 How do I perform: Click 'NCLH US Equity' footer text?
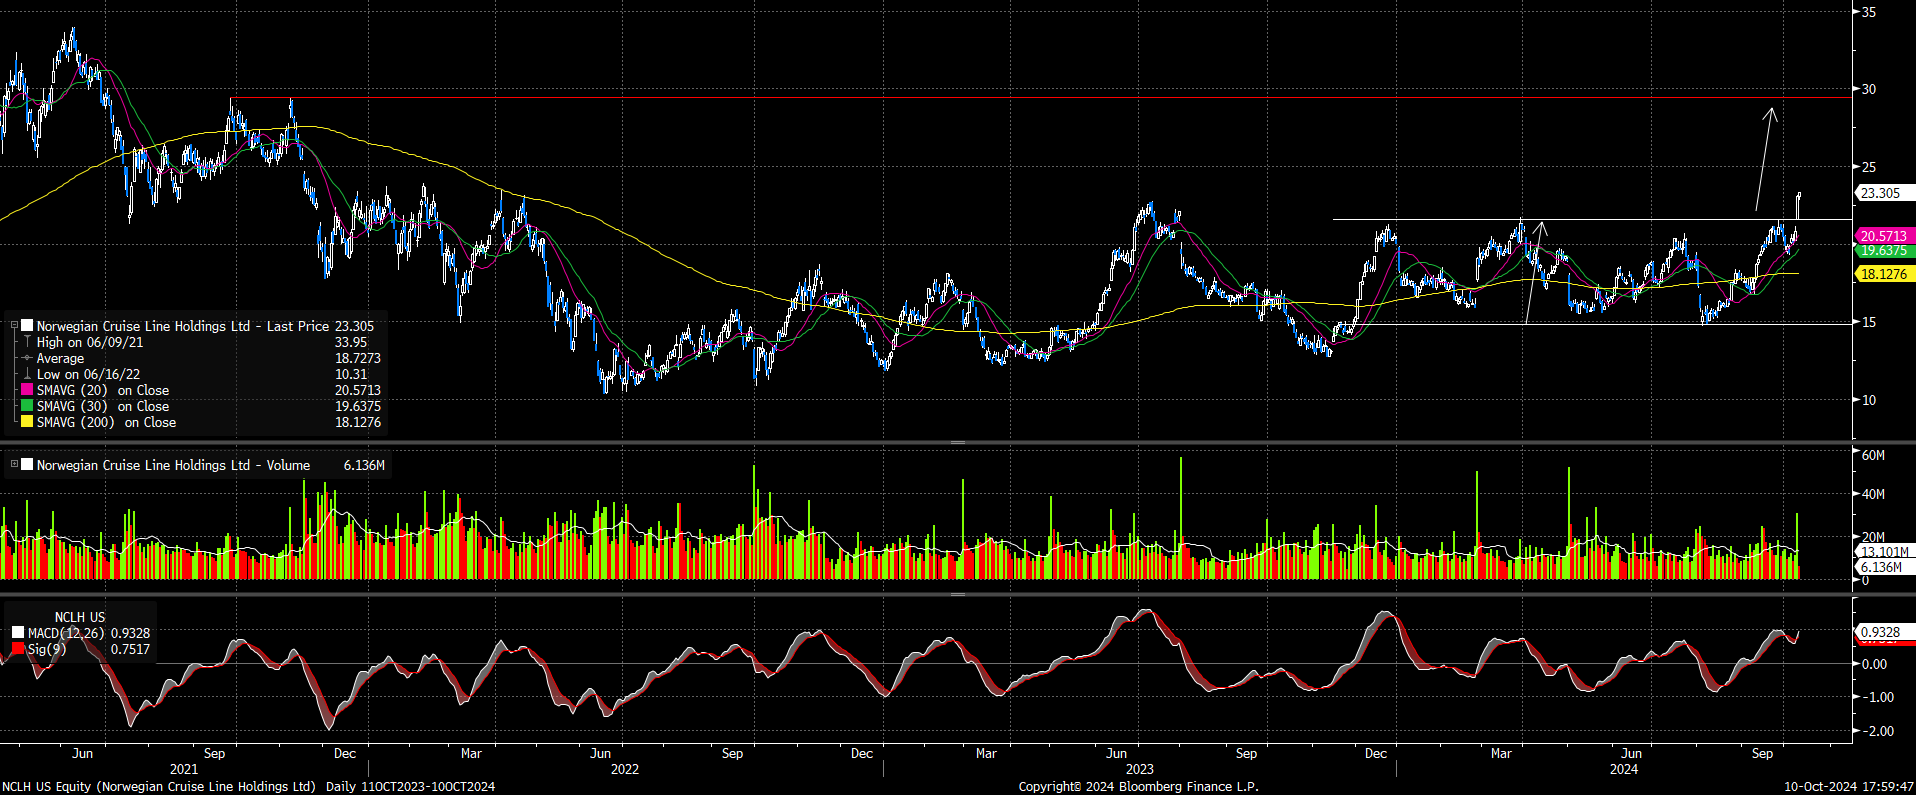(48, 787)
